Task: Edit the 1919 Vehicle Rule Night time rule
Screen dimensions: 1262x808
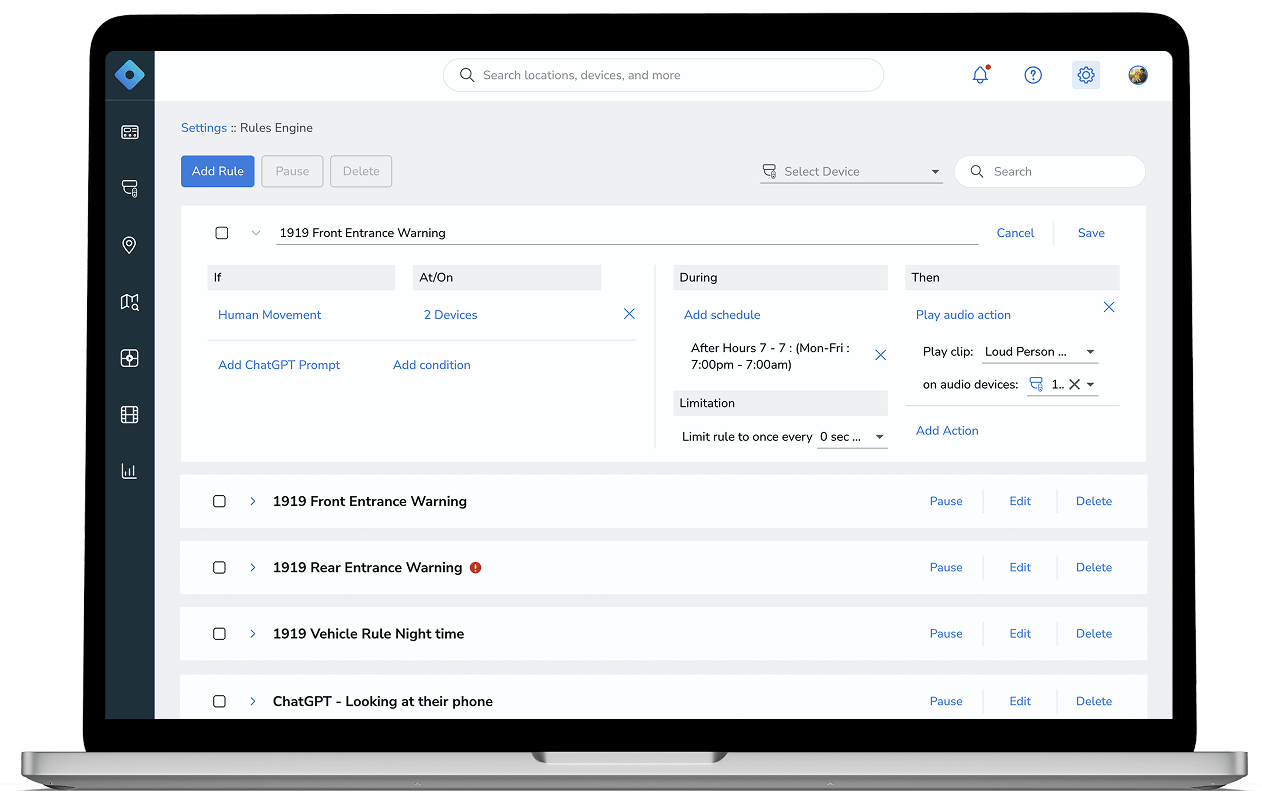Action: [x=1020, y=634]
